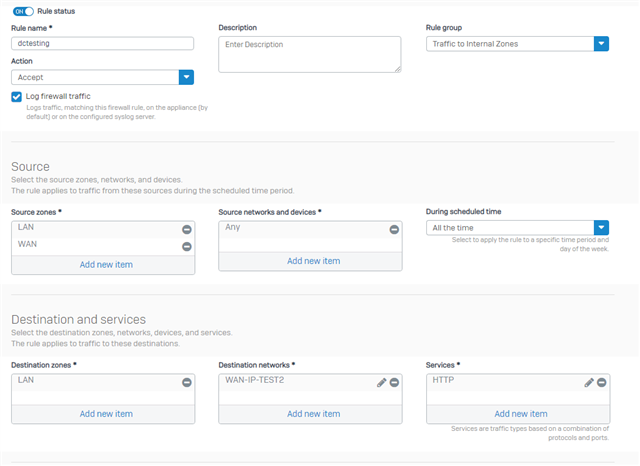The height and width of the screenshot is (466, 640).
Task: Edit the HTTP service entry
Action: tap(589, 382)
